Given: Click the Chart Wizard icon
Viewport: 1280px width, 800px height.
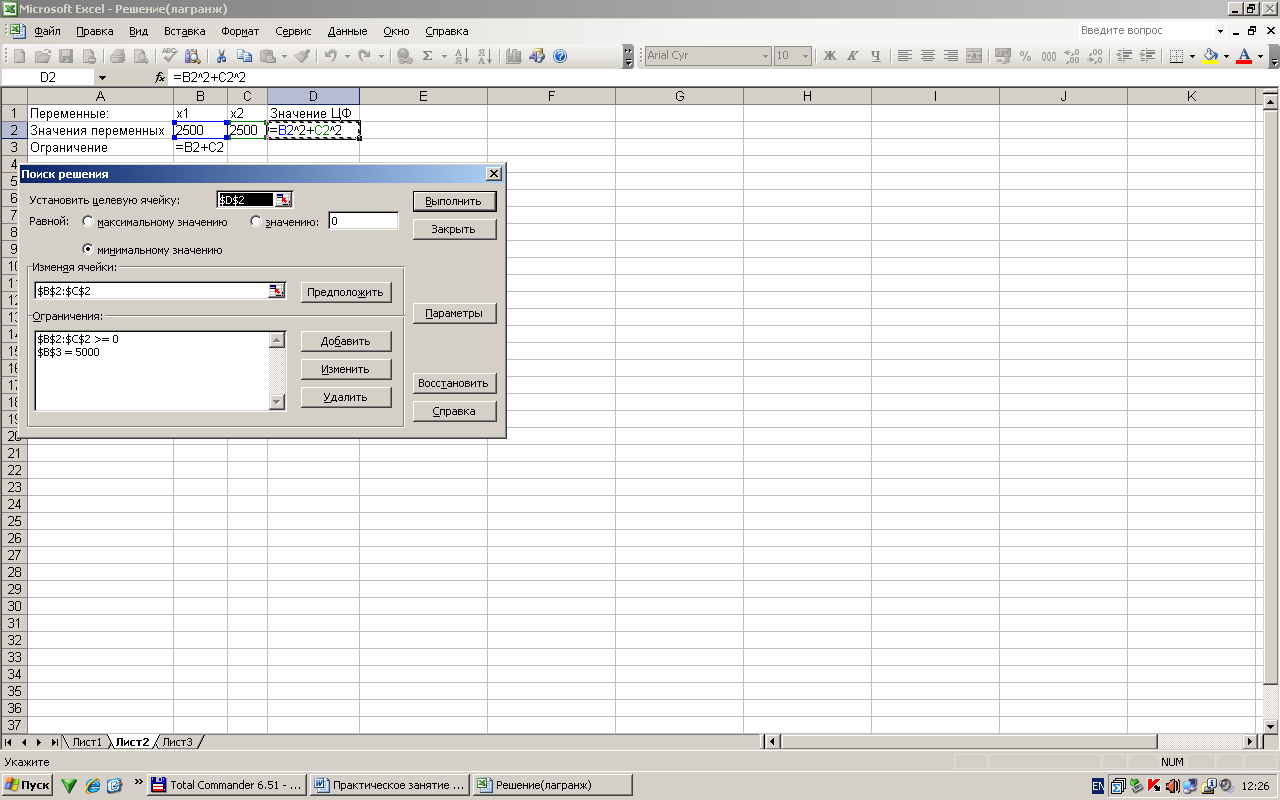Looking at the screenshot, I should [x=514, y=56].
